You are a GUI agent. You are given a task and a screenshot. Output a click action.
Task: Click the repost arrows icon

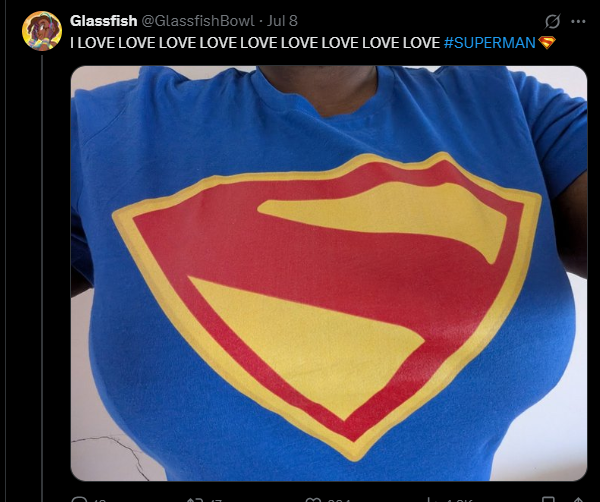point(192,500)
